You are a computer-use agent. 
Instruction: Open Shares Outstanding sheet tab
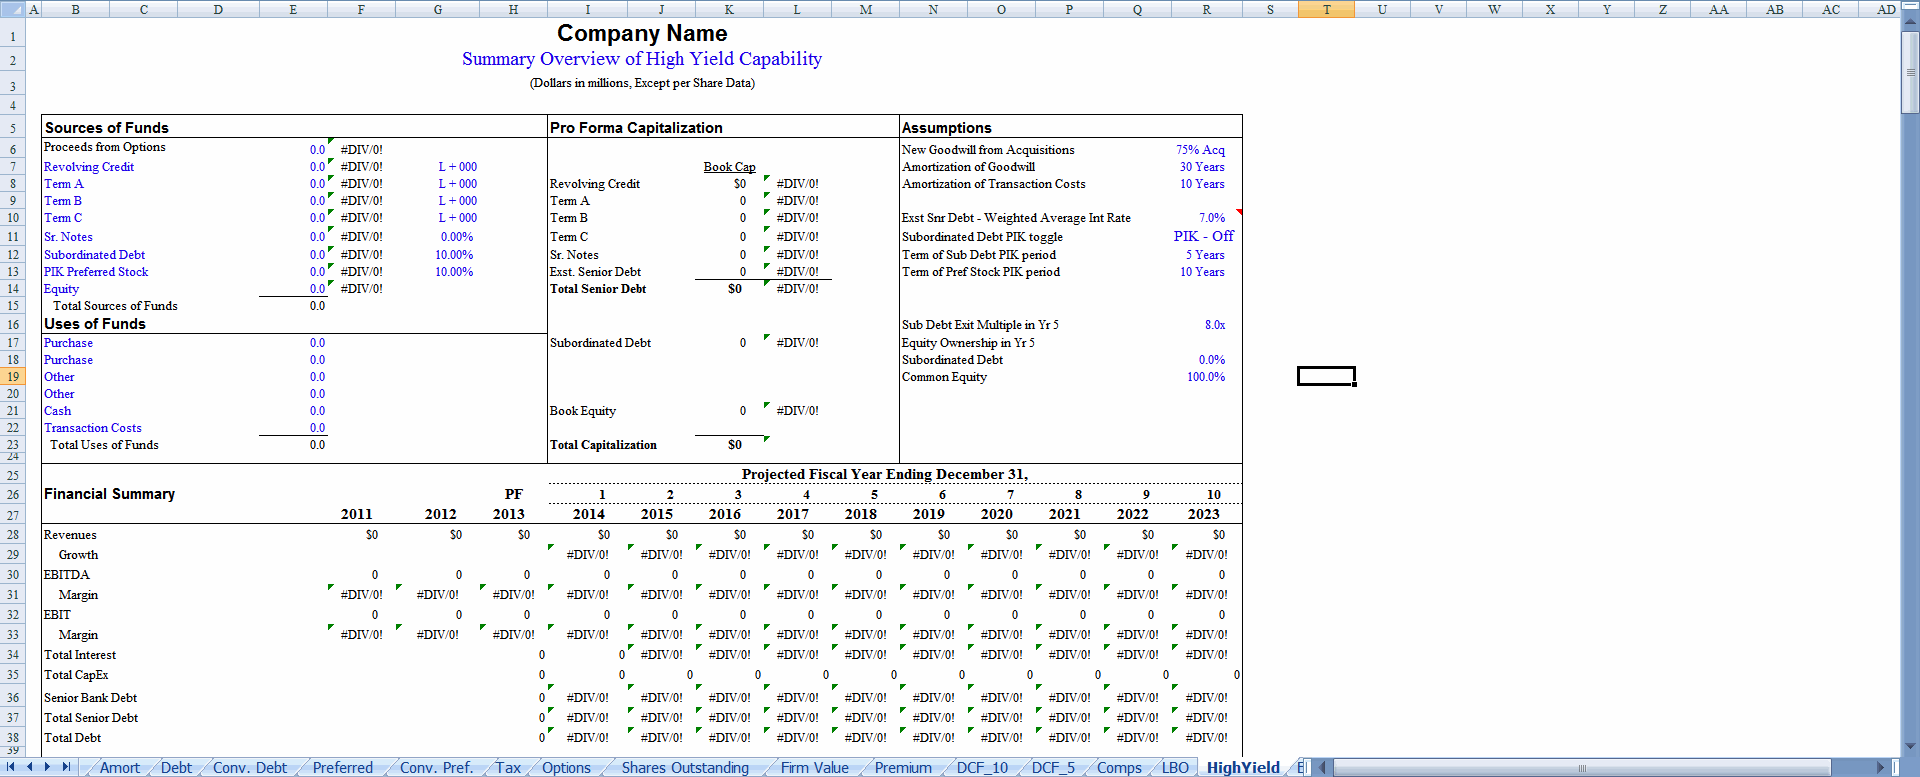click(685, 767)
